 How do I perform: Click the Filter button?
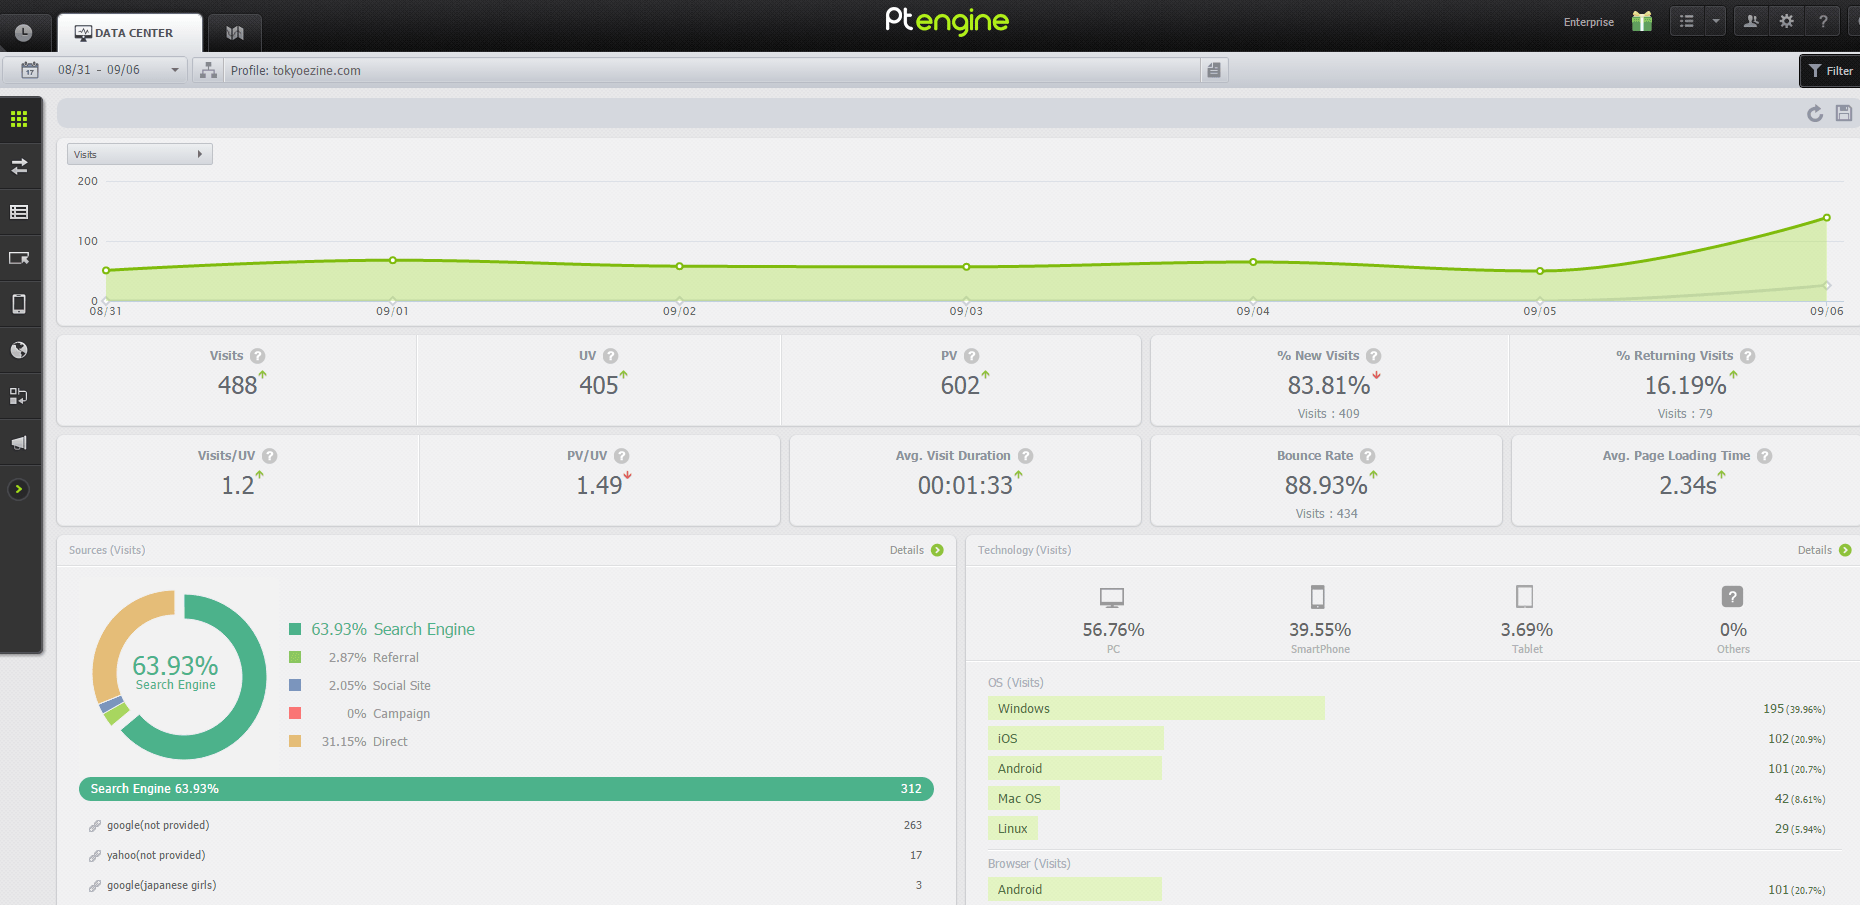(1830, 71)
